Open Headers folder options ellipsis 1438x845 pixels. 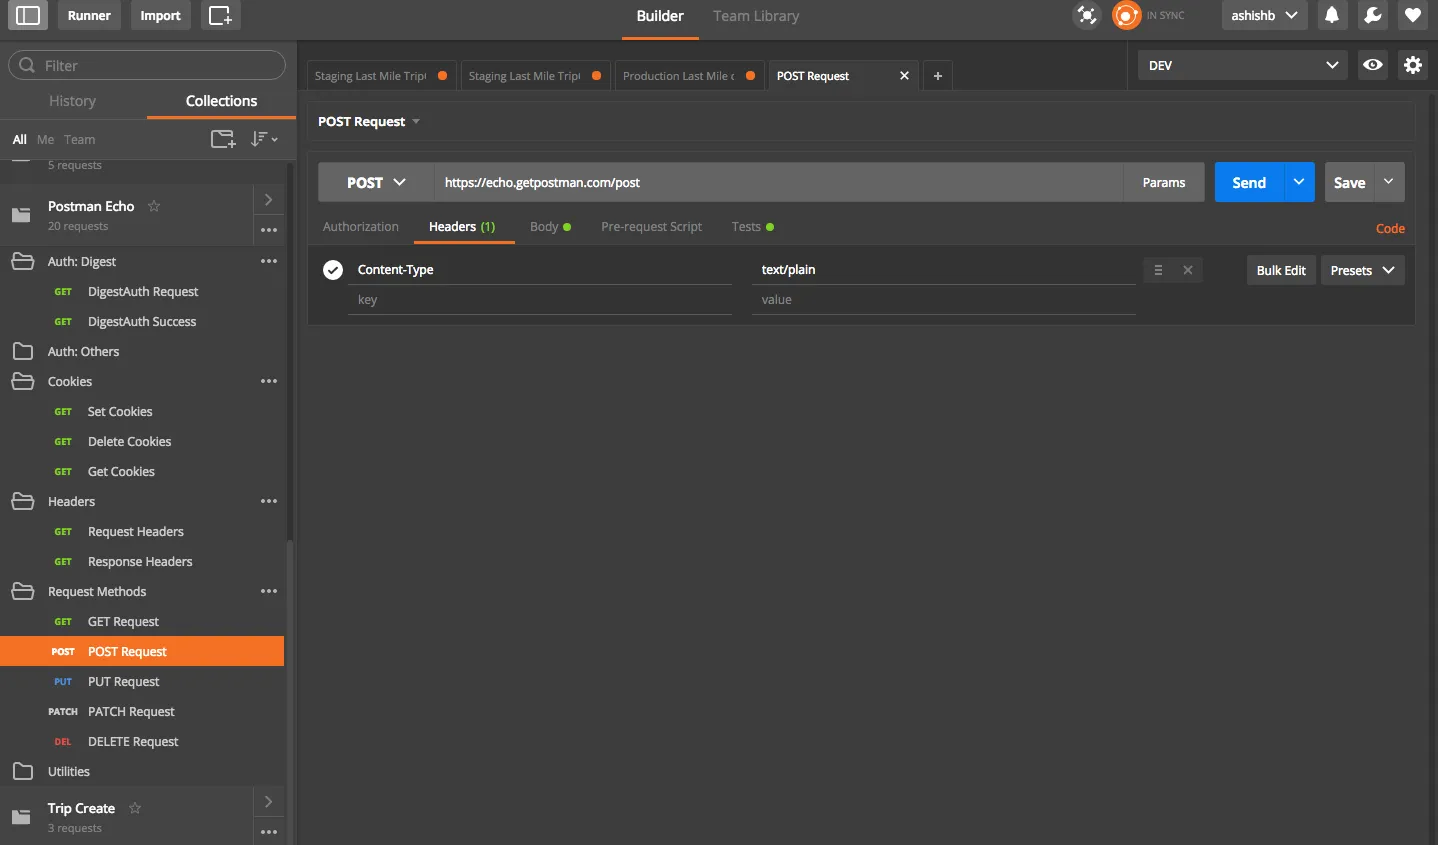point(269,501)
